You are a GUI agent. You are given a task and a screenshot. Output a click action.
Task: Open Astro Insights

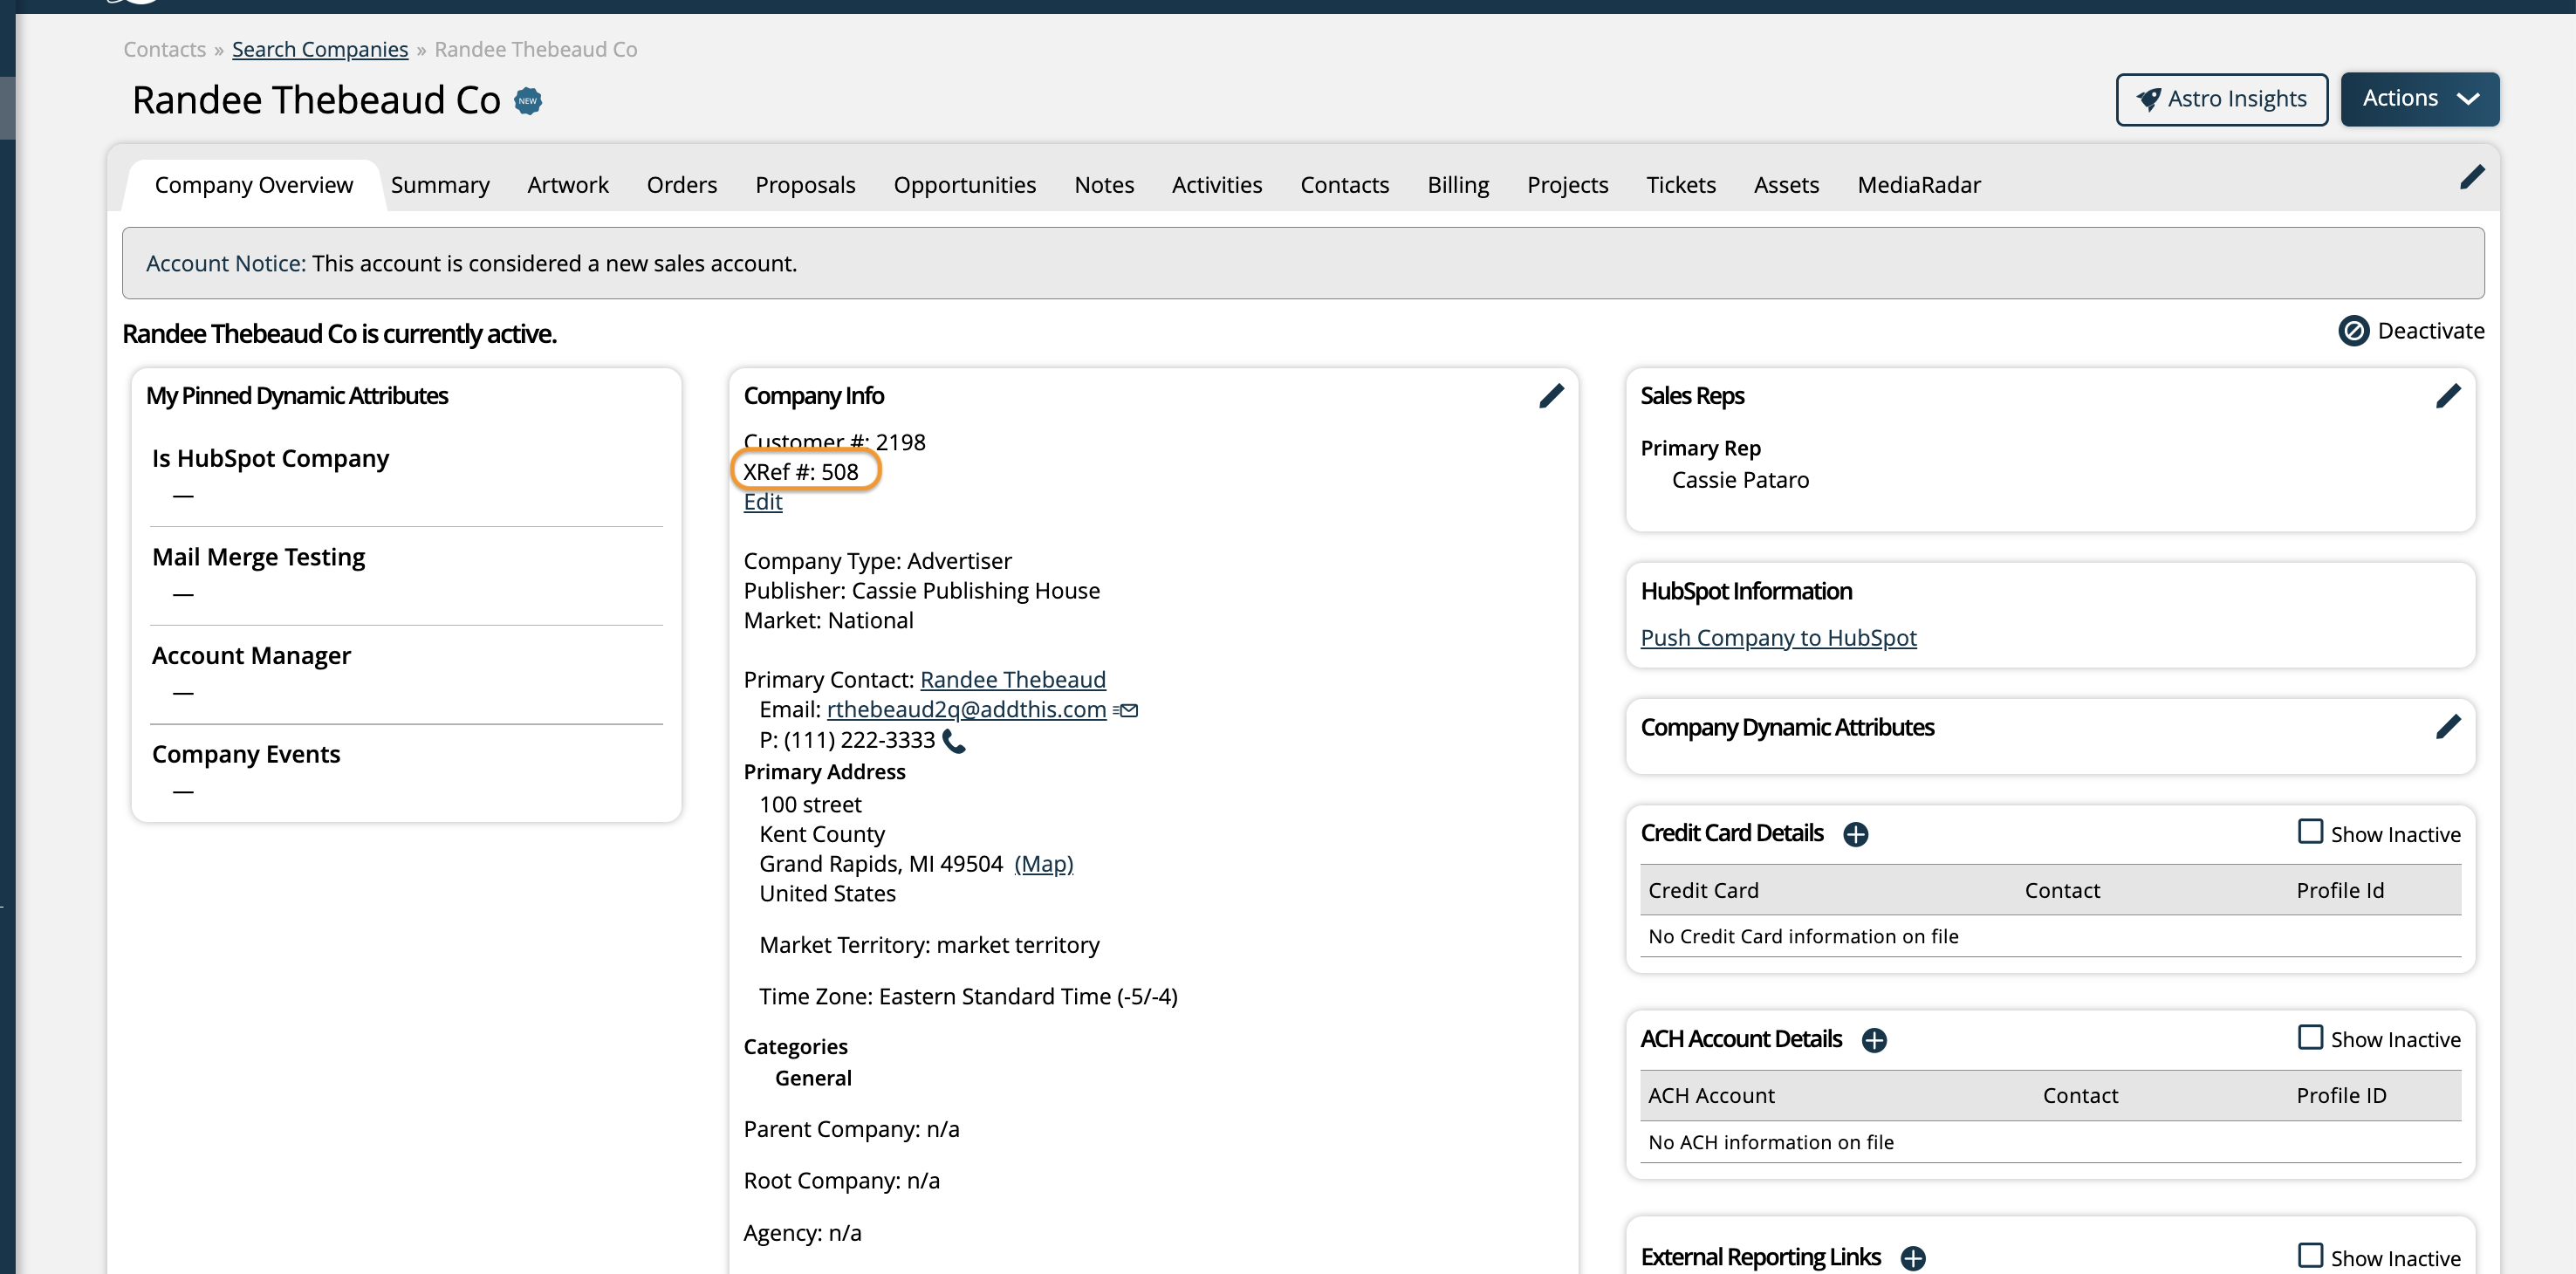coord(2221,99)
